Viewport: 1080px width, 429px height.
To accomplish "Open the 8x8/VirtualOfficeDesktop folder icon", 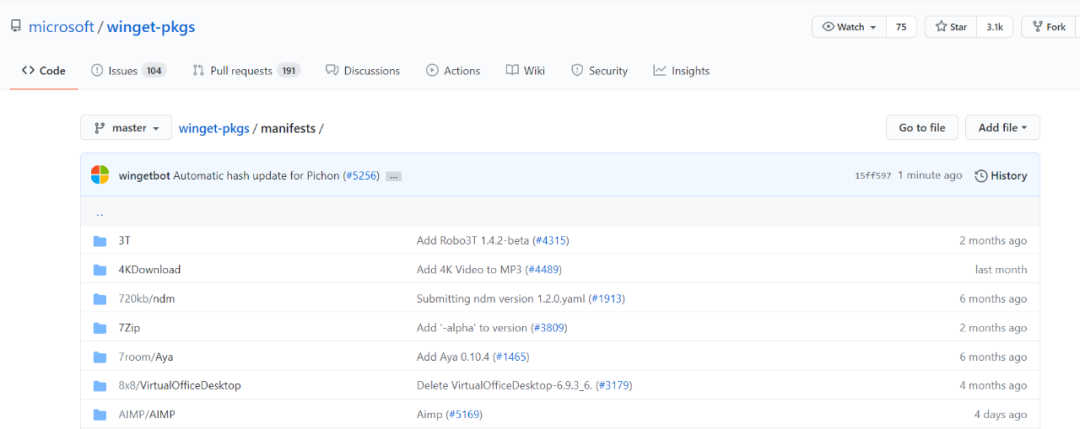I will click(x=100, y=386).
